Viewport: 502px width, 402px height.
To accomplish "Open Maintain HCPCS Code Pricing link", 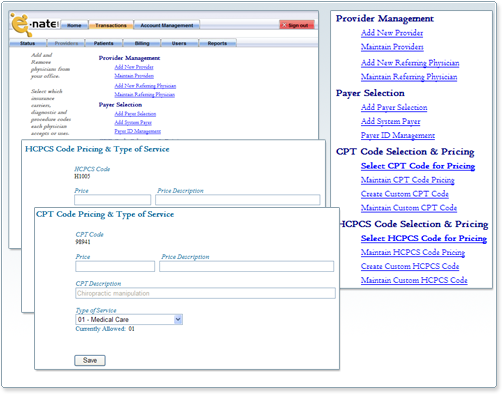I will pos(413,252).
